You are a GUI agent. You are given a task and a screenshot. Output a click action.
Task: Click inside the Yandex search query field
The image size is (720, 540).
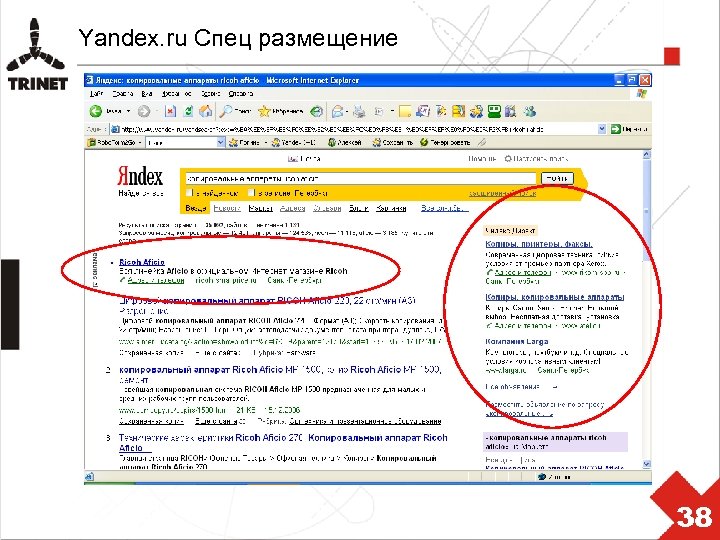(x=360, y=178)
